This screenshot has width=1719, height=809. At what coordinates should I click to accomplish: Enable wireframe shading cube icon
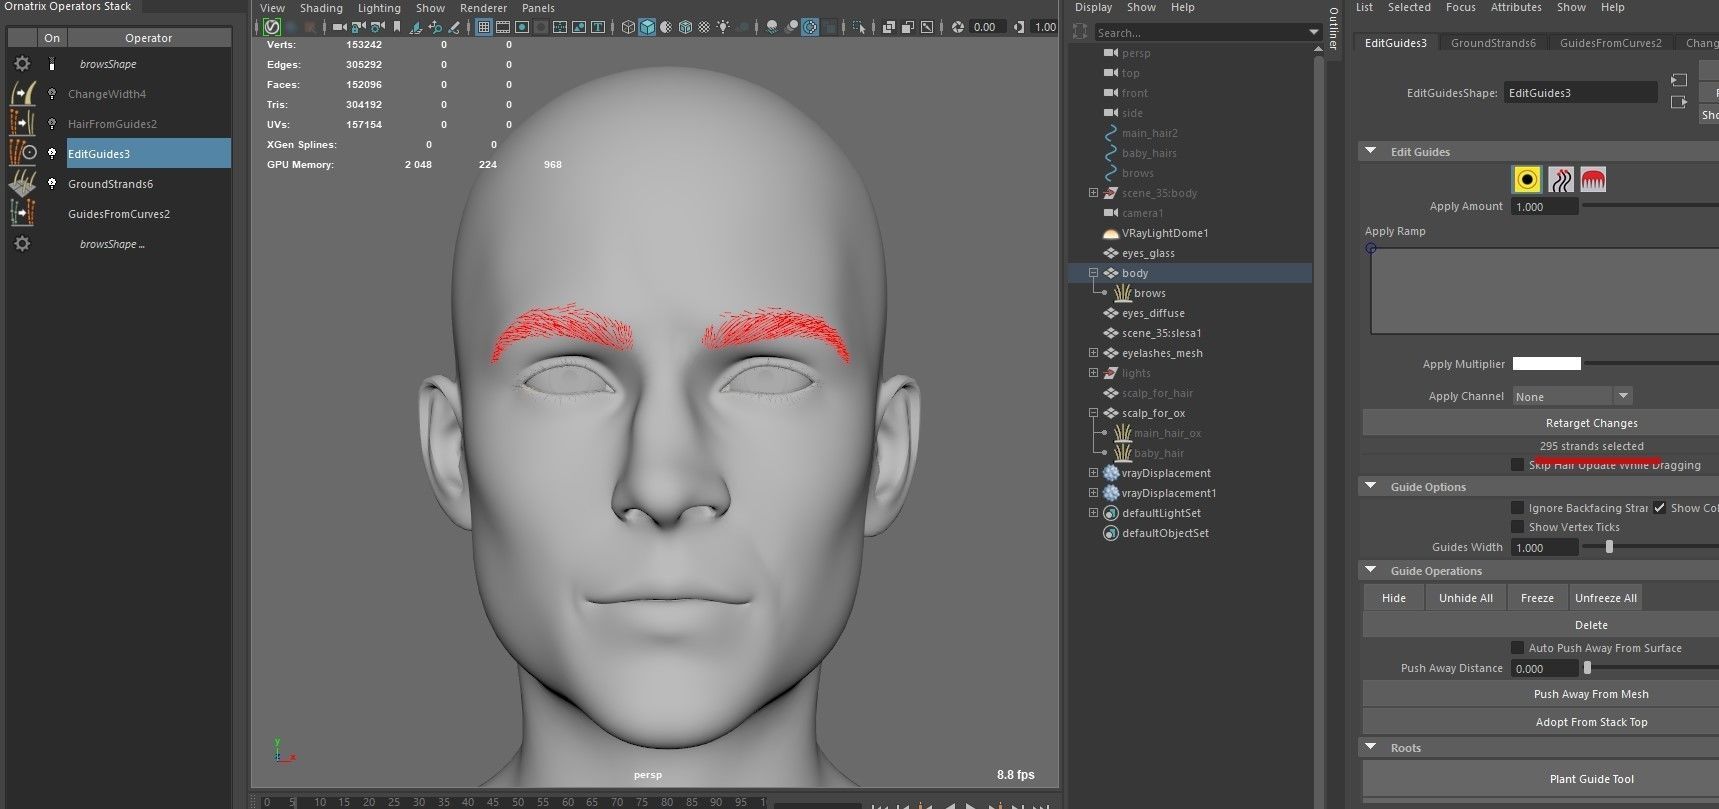[x=628, y=27]
